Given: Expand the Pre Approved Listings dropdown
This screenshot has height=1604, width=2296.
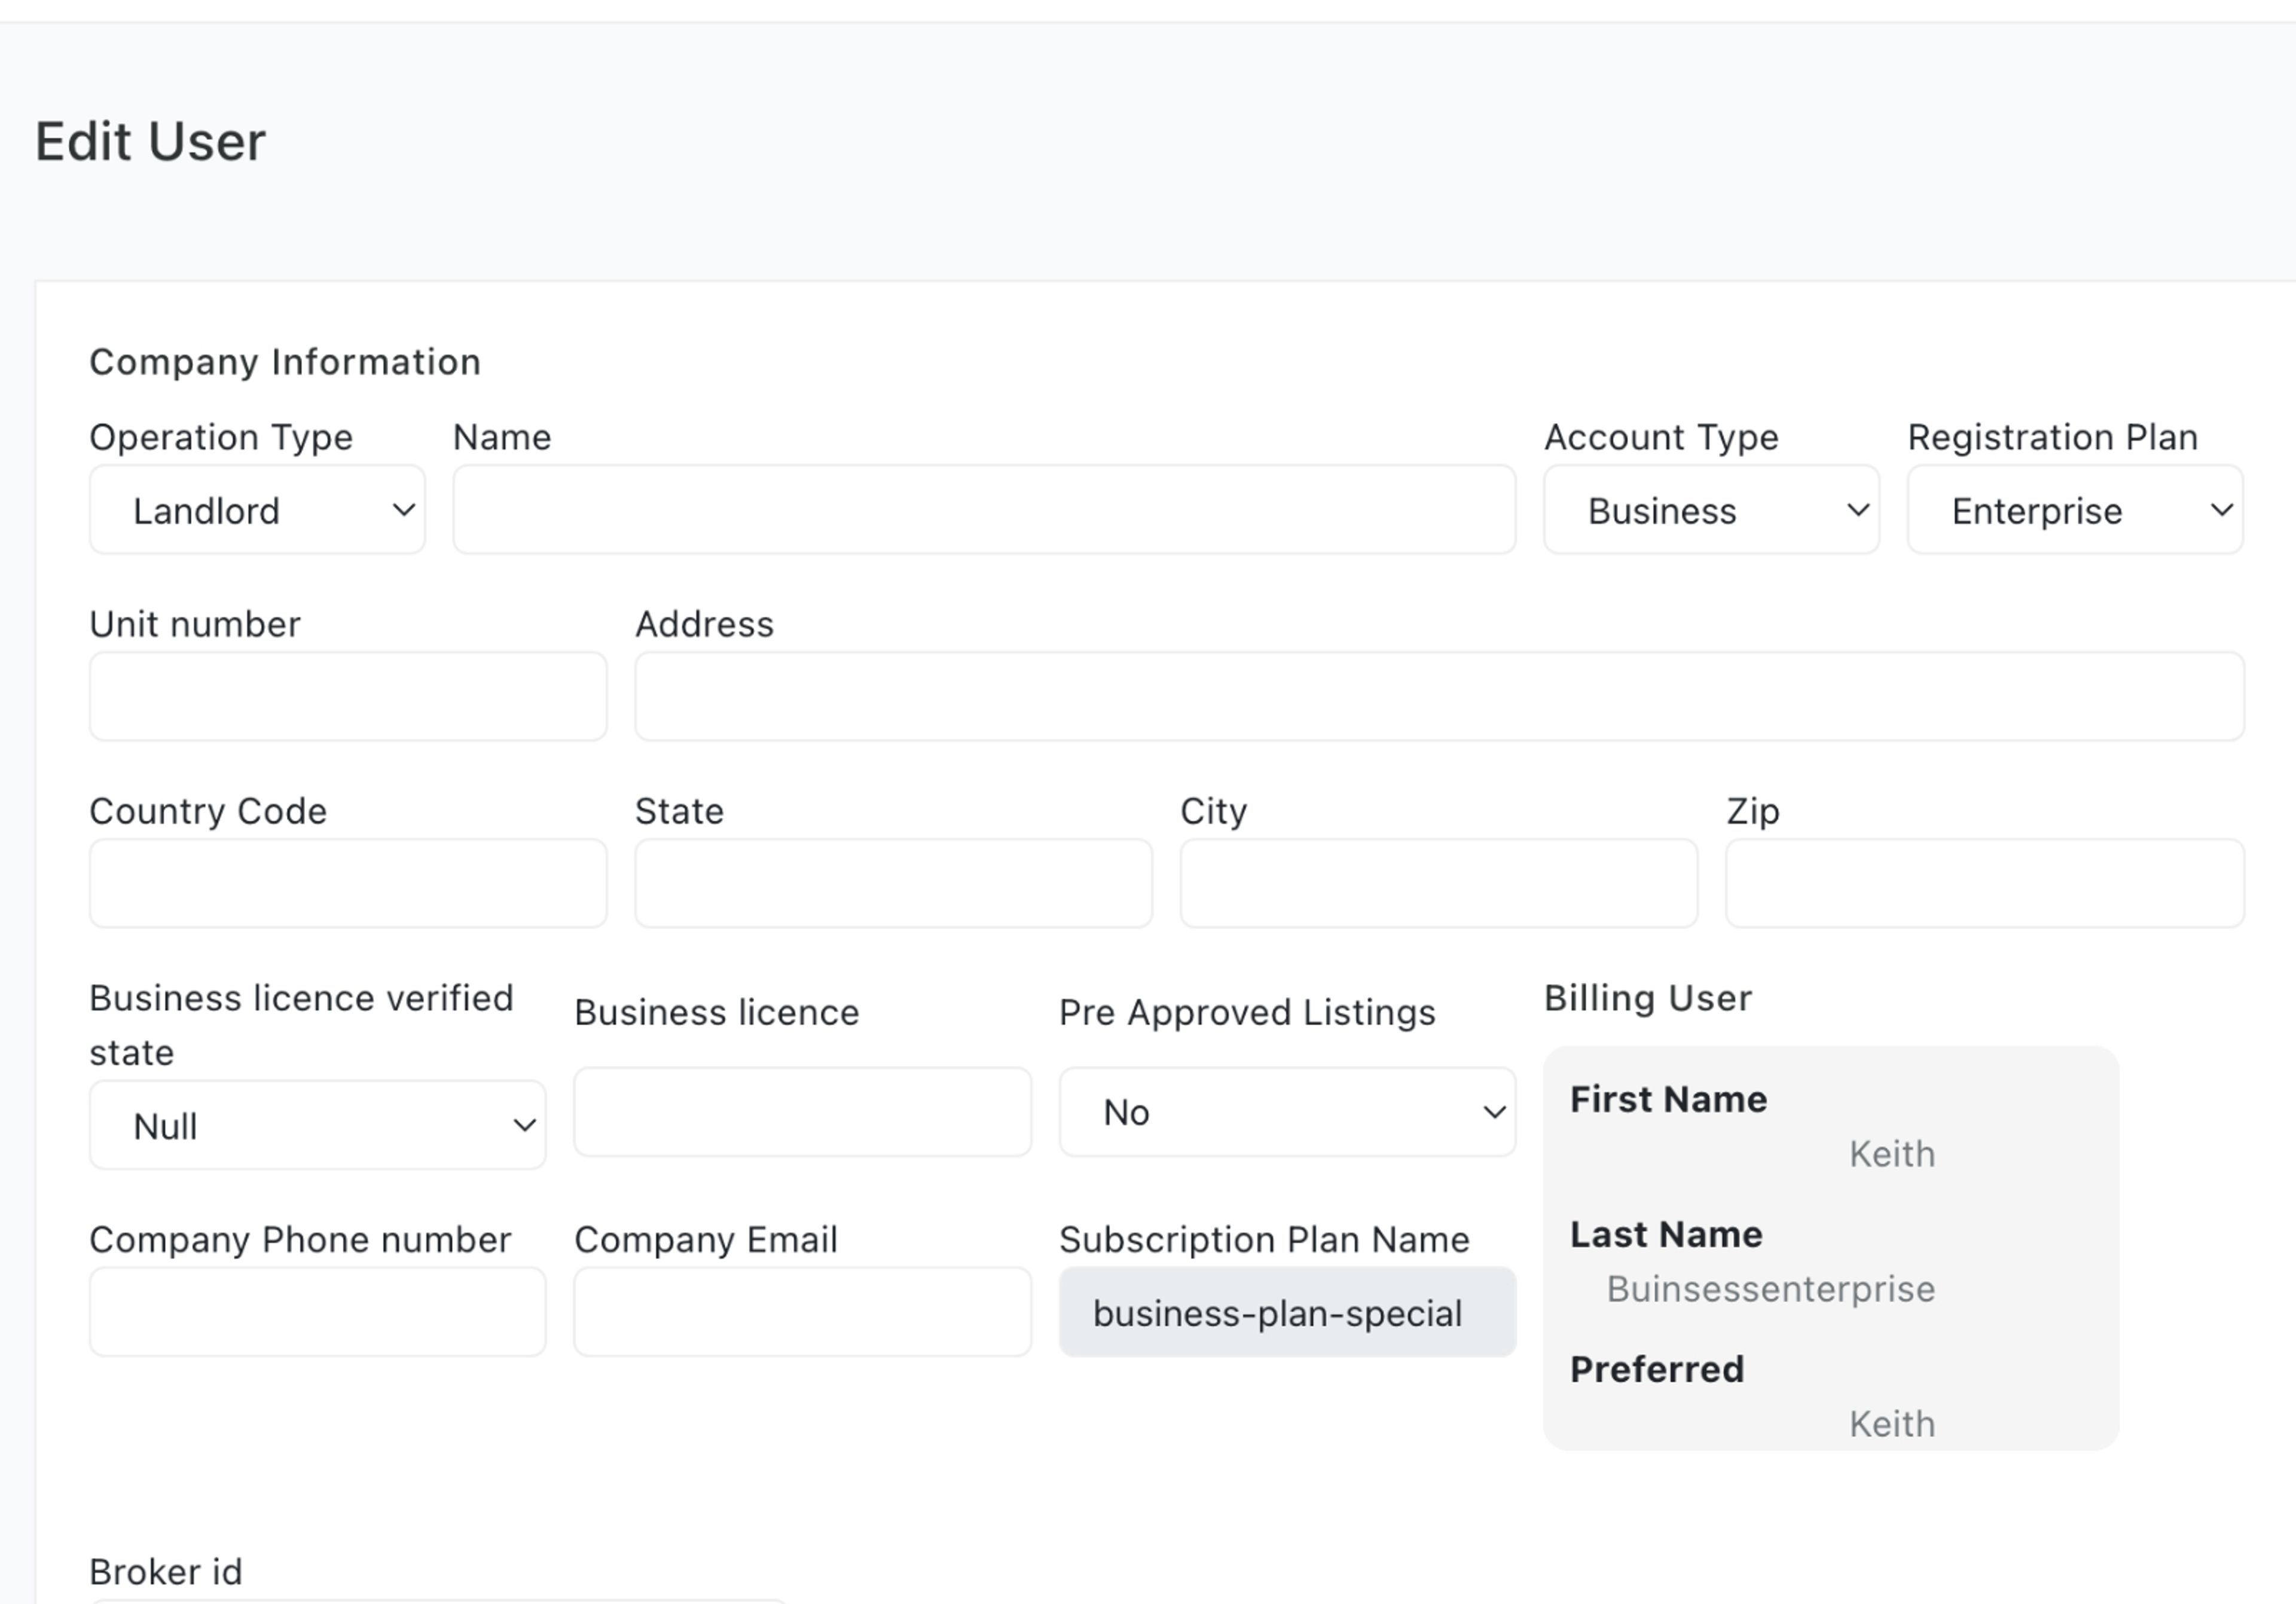Looking at the screenshot, I should [1287, 1112].
